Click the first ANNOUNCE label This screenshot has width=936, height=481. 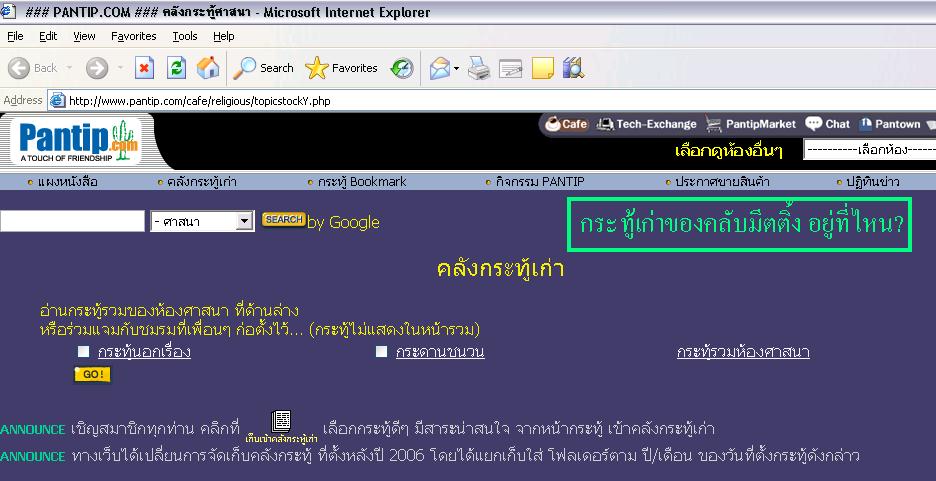coord(32,430)
